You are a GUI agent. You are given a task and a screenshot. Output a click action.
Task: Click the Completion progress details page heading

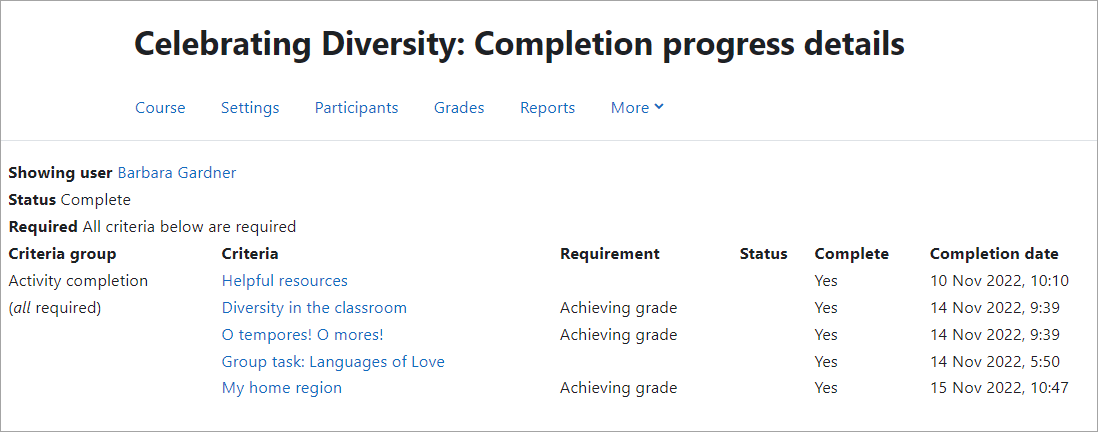pos(519,44)
